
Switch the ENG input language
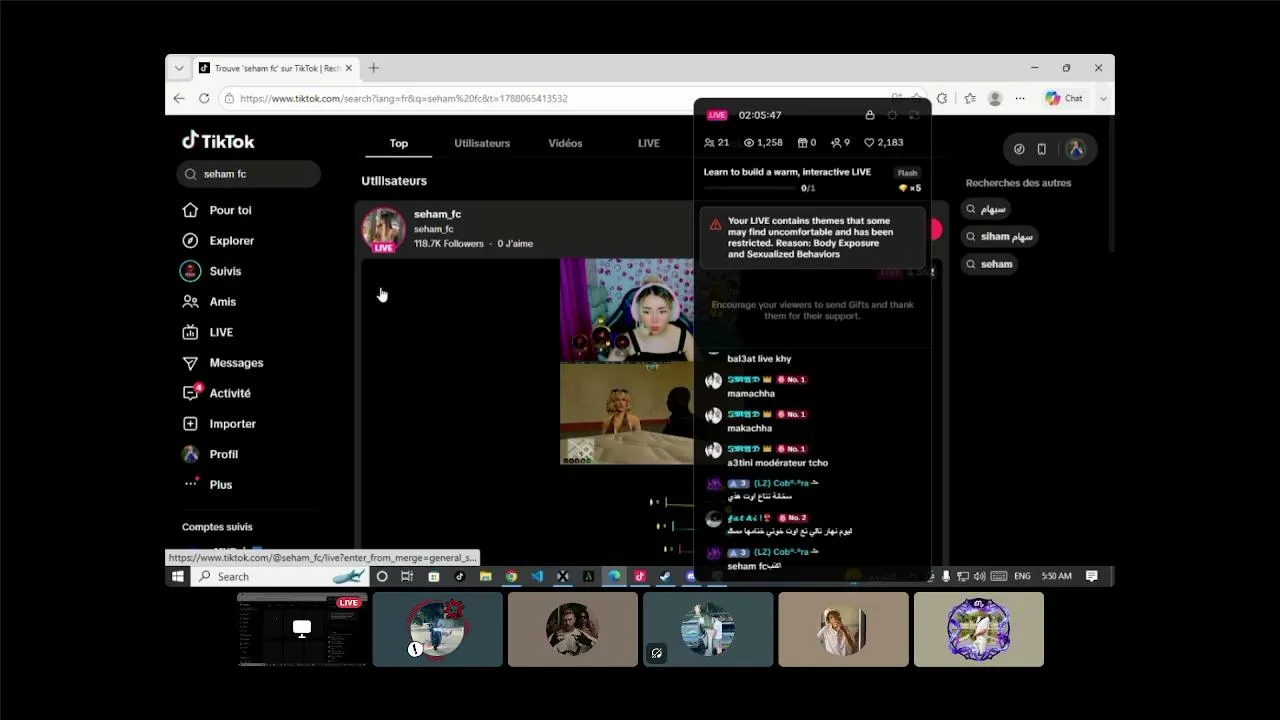click(x=1022, y=576)
